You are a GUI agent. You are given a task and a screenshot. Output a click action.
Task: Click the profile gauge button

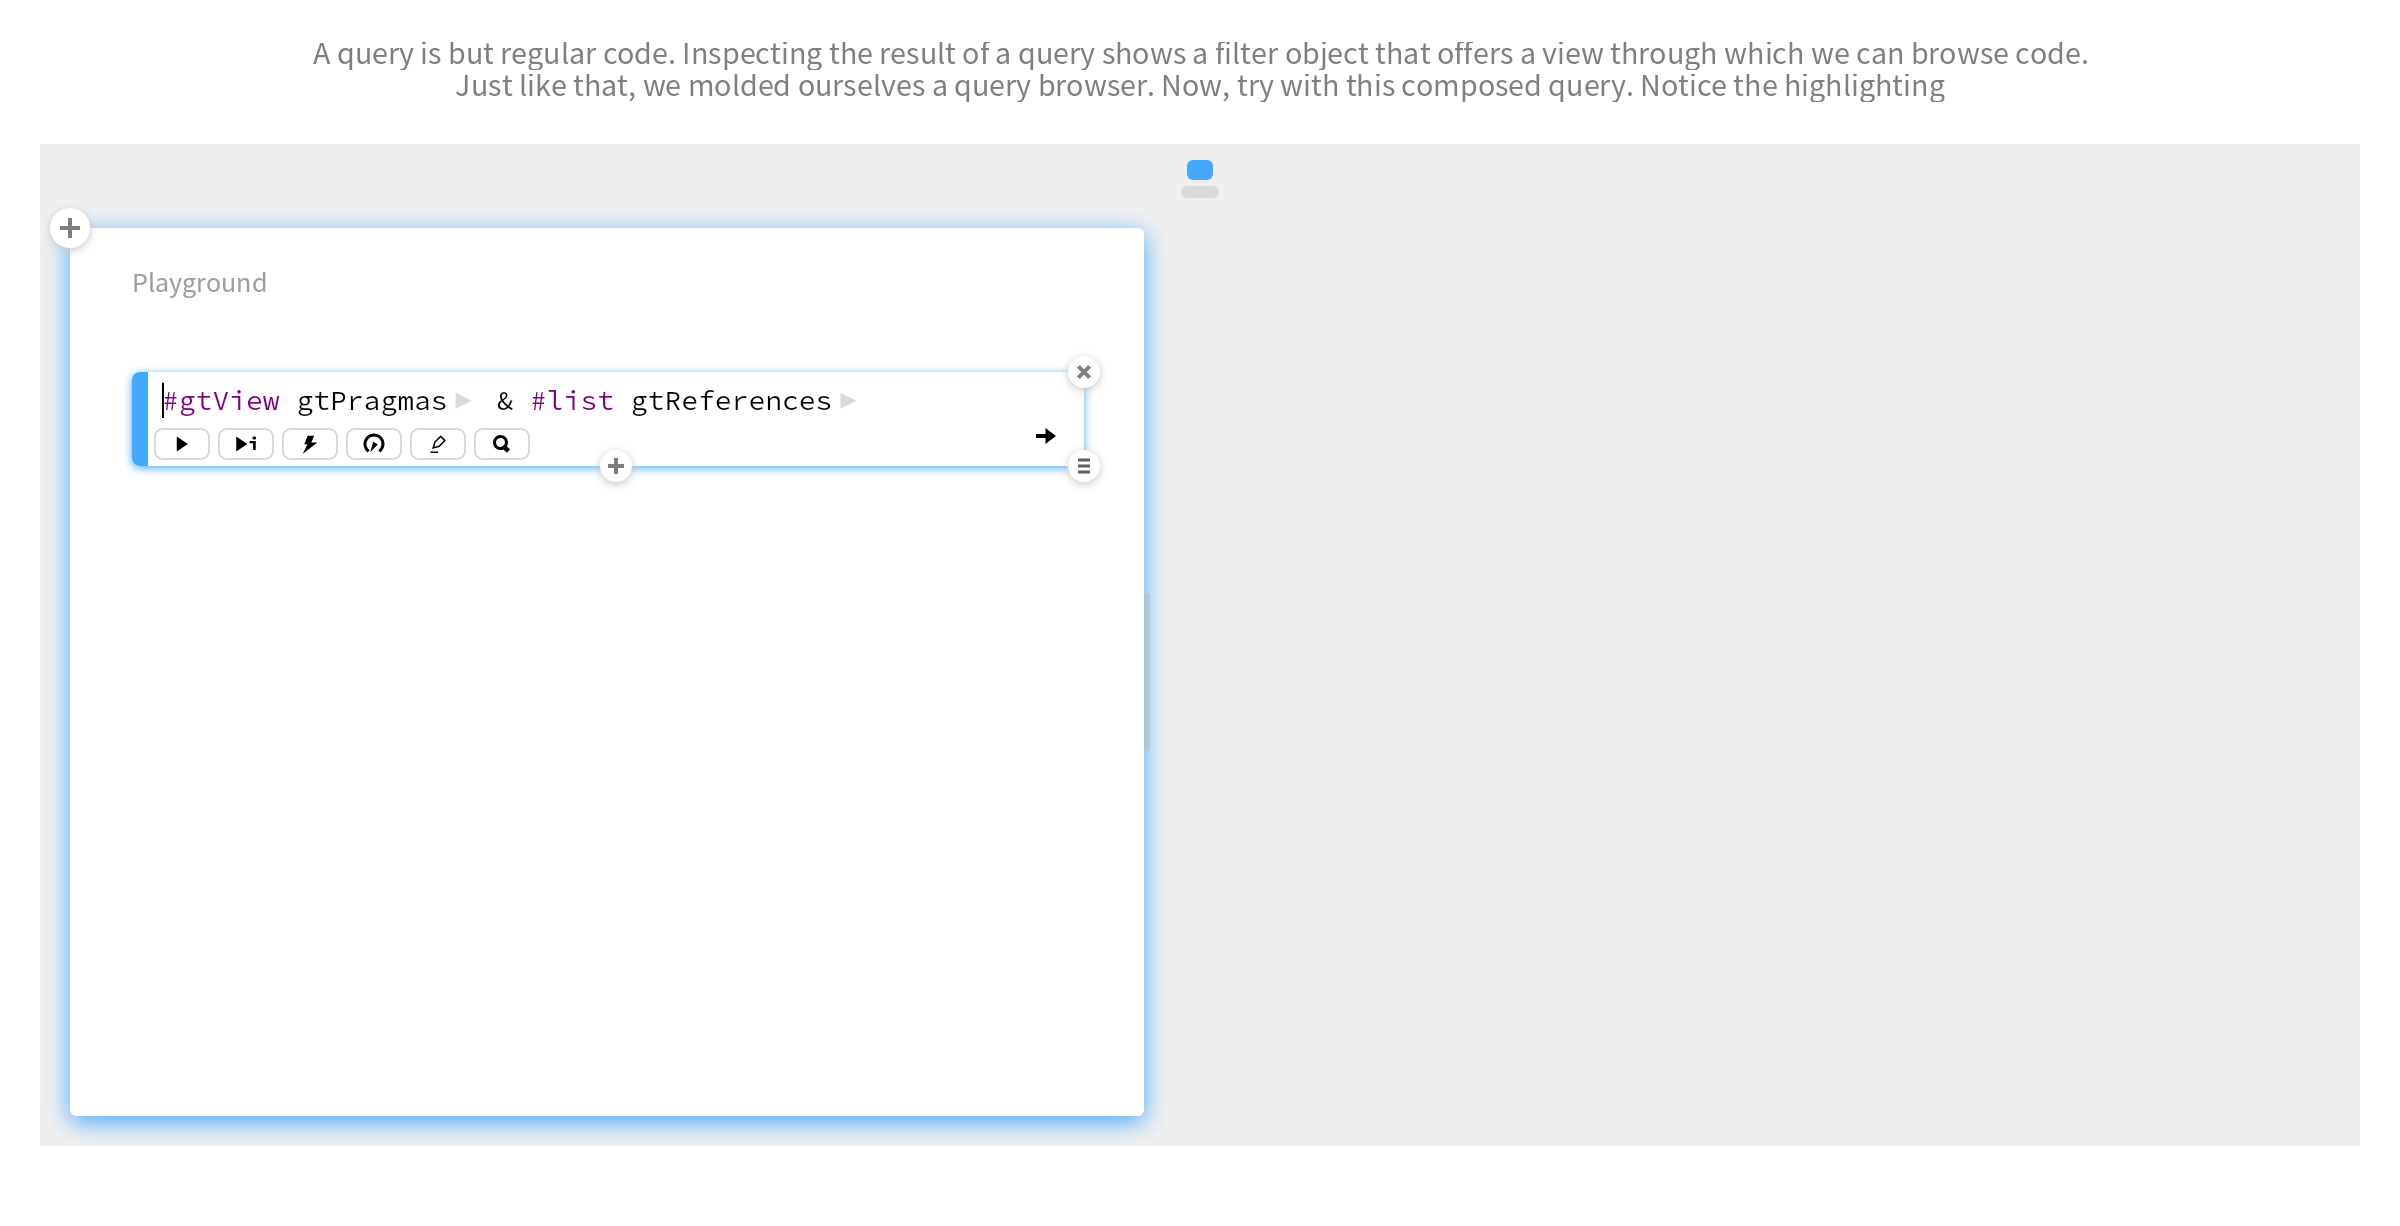click(374, 444)
